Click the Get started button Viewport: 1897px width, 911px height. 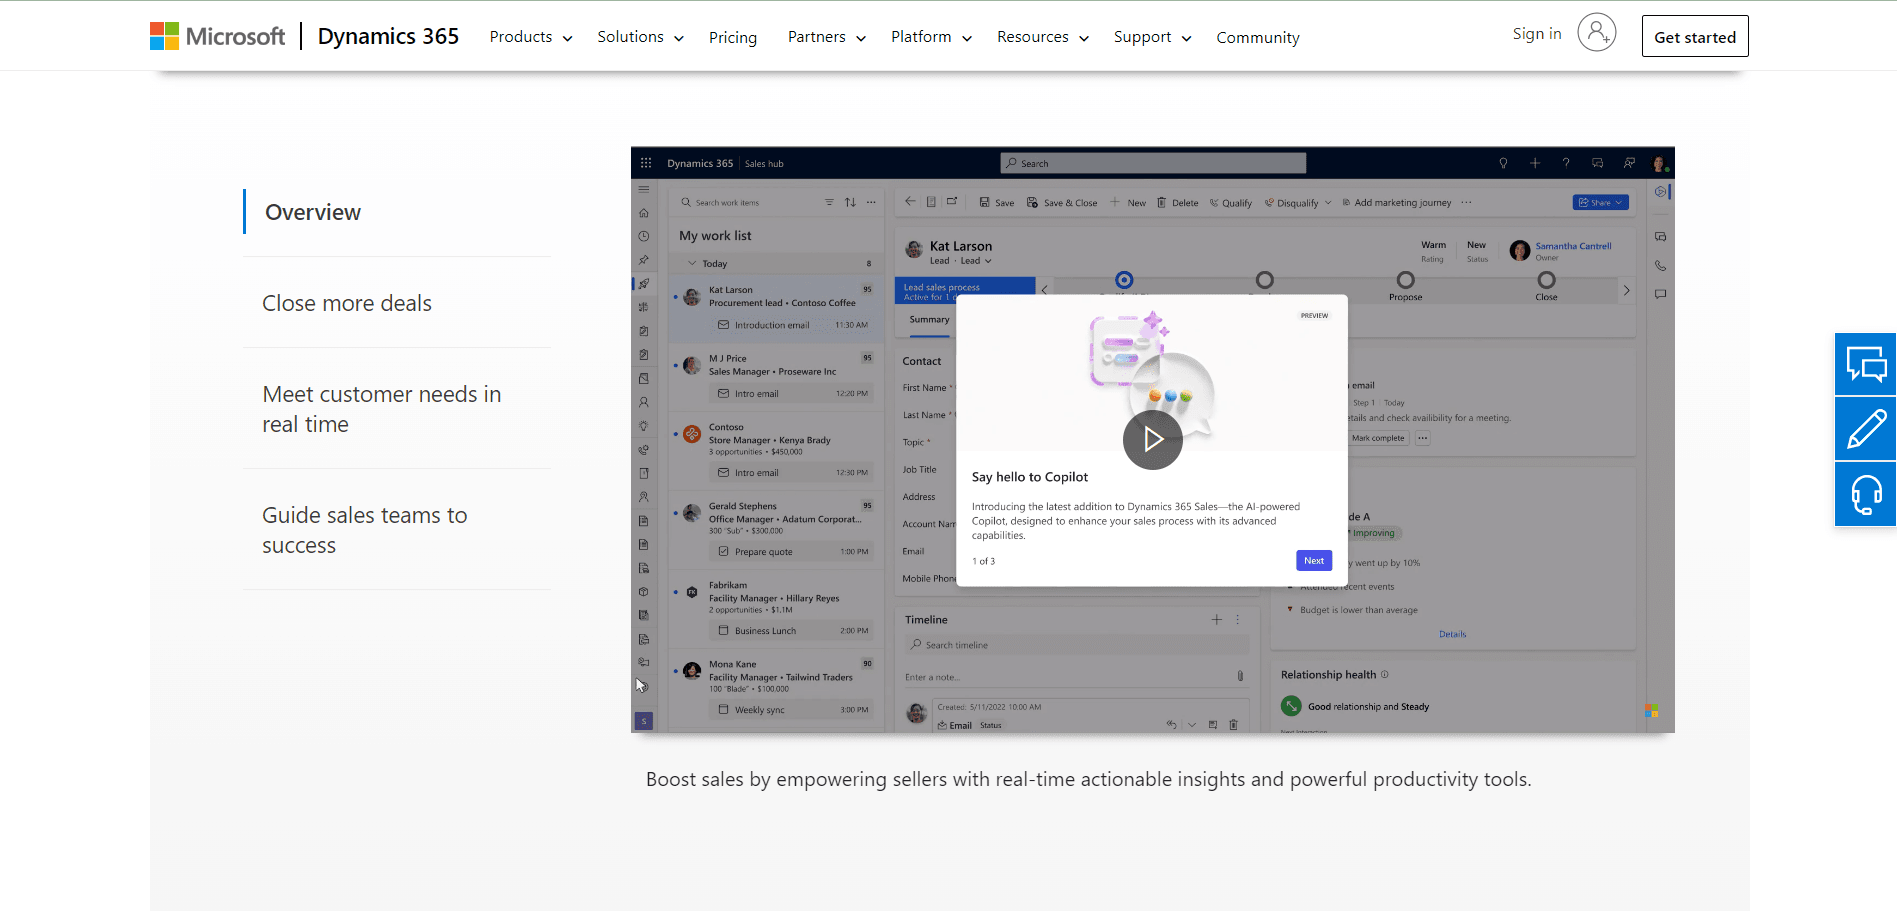[1694, 37]
